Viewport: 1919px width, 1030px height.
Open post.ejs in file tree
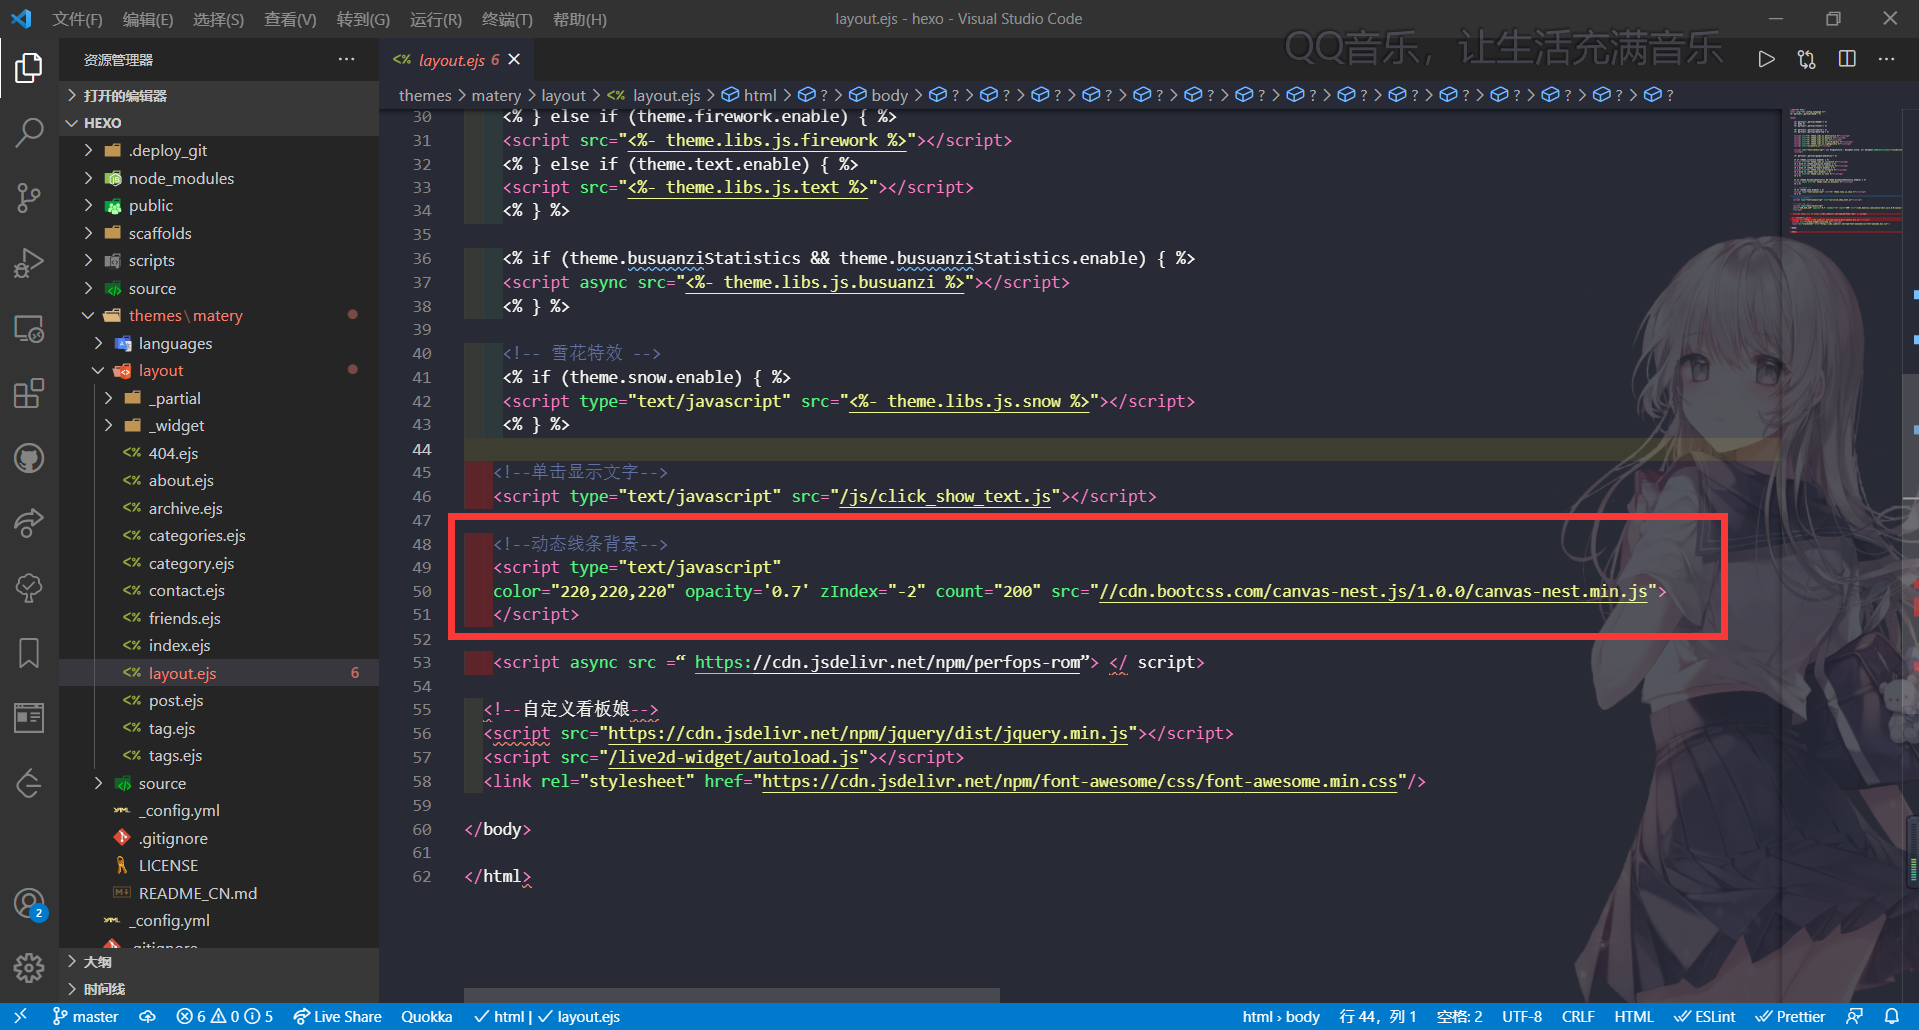[219, 700]
